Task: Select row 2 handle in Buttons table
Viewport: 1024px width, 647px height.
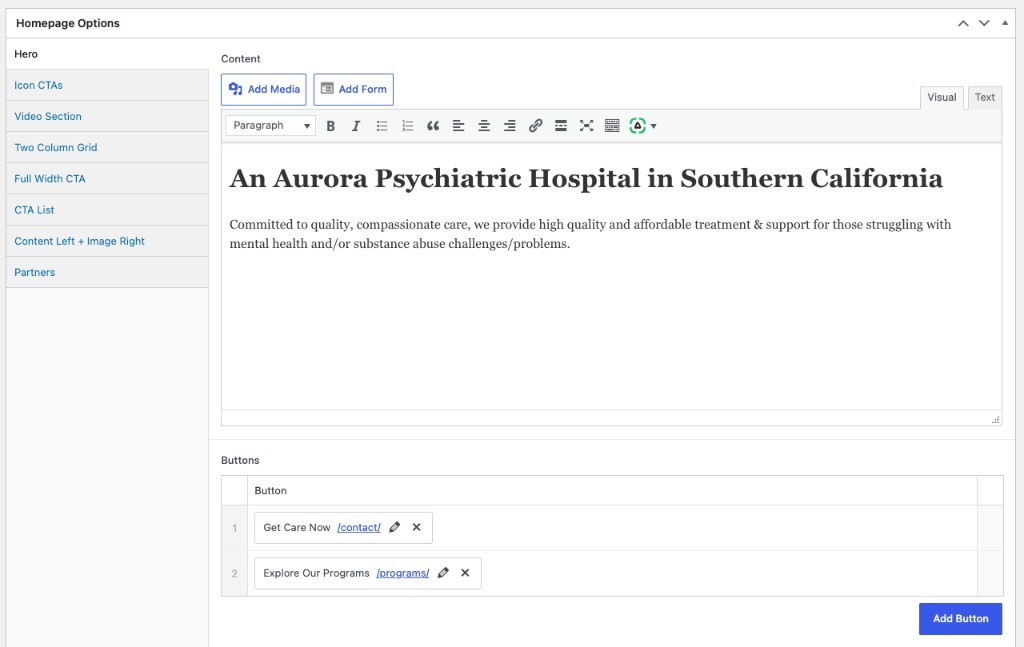Action: tap(234, 574)
